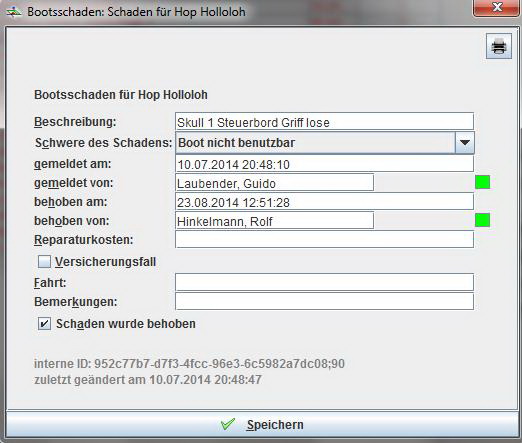Open the Schwere des Schadens dropdown arrow

point(465,143)
